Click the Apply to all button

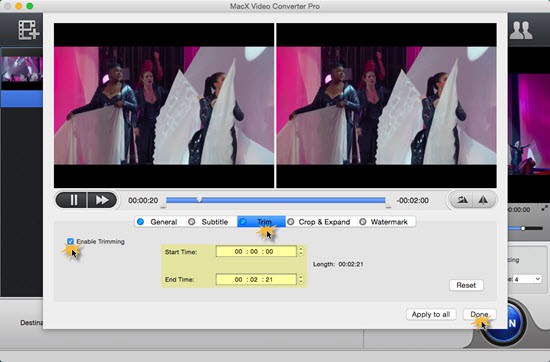click(x=431, y=314)
